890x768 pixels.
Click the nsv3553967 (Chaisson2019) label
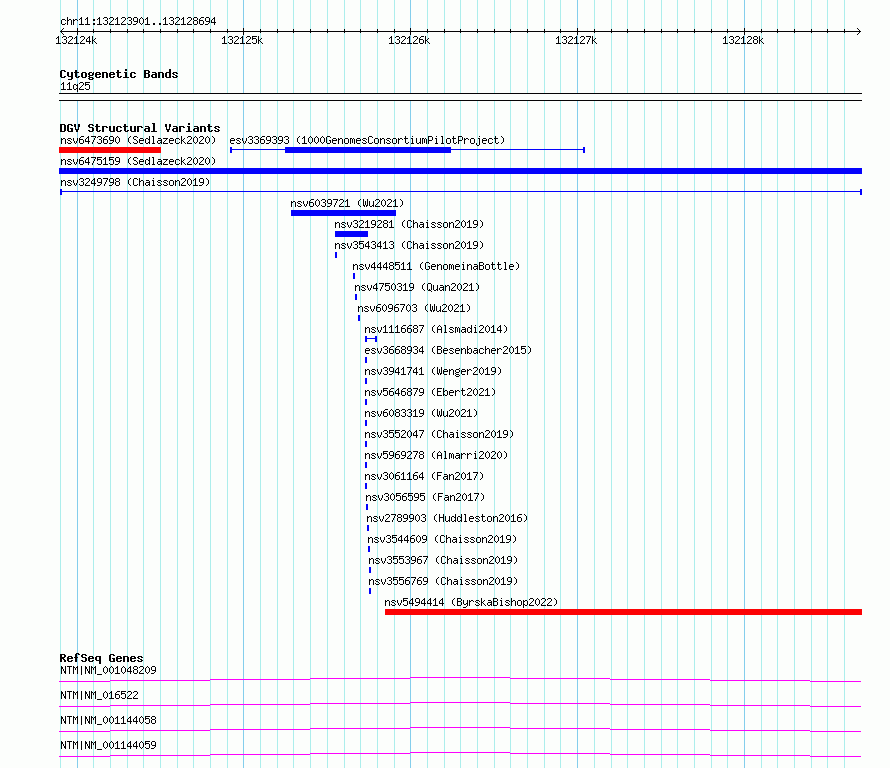click(x=443, y=560)
